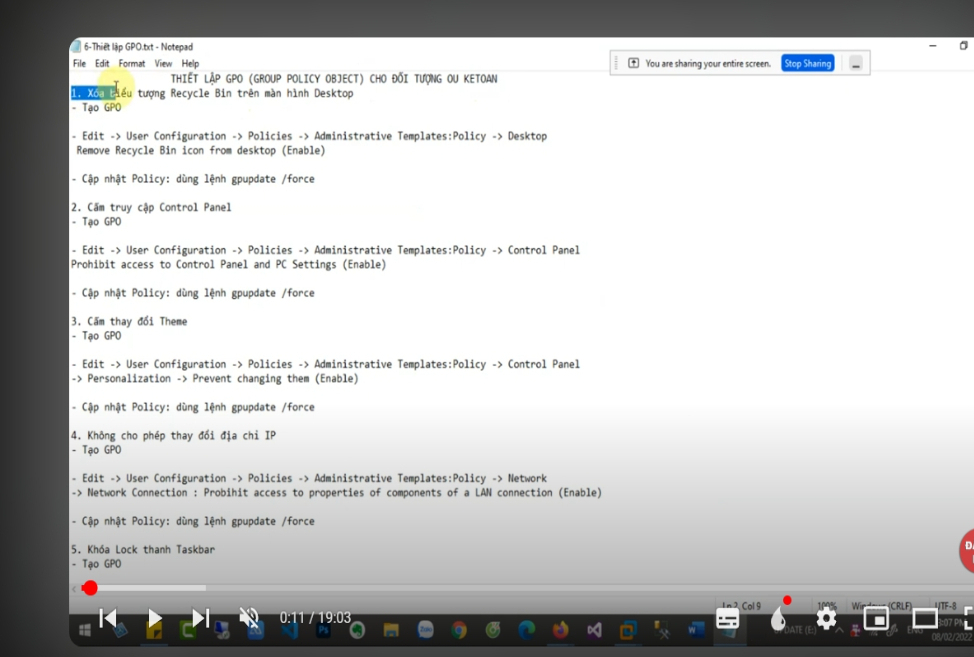Open Zalo from taskbar
This screenshot has width=974, height=657.
426,630
